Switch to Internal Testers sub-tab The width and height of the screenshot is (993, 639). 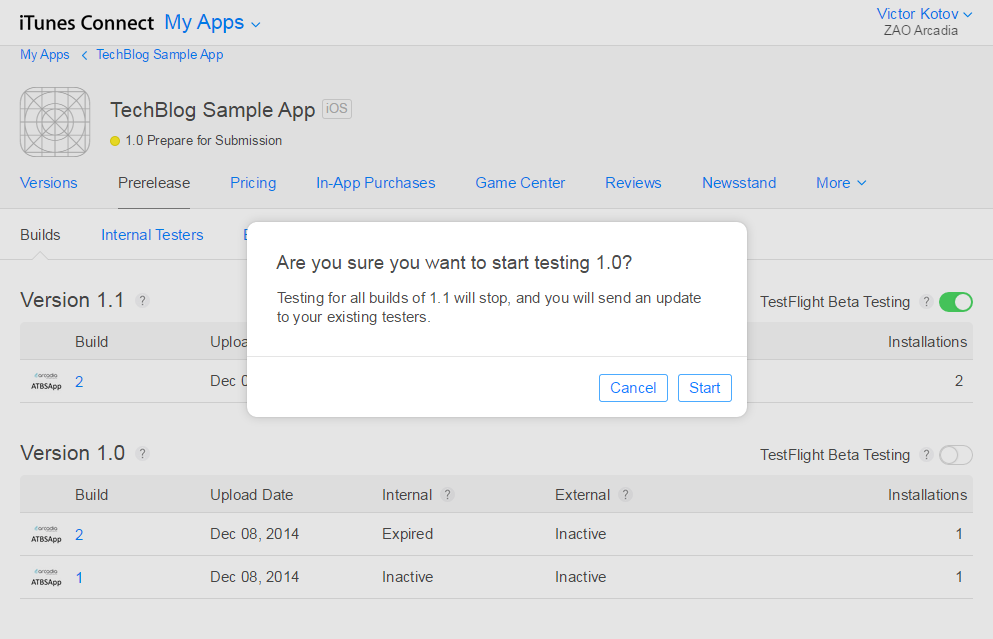tap(152, 235)
